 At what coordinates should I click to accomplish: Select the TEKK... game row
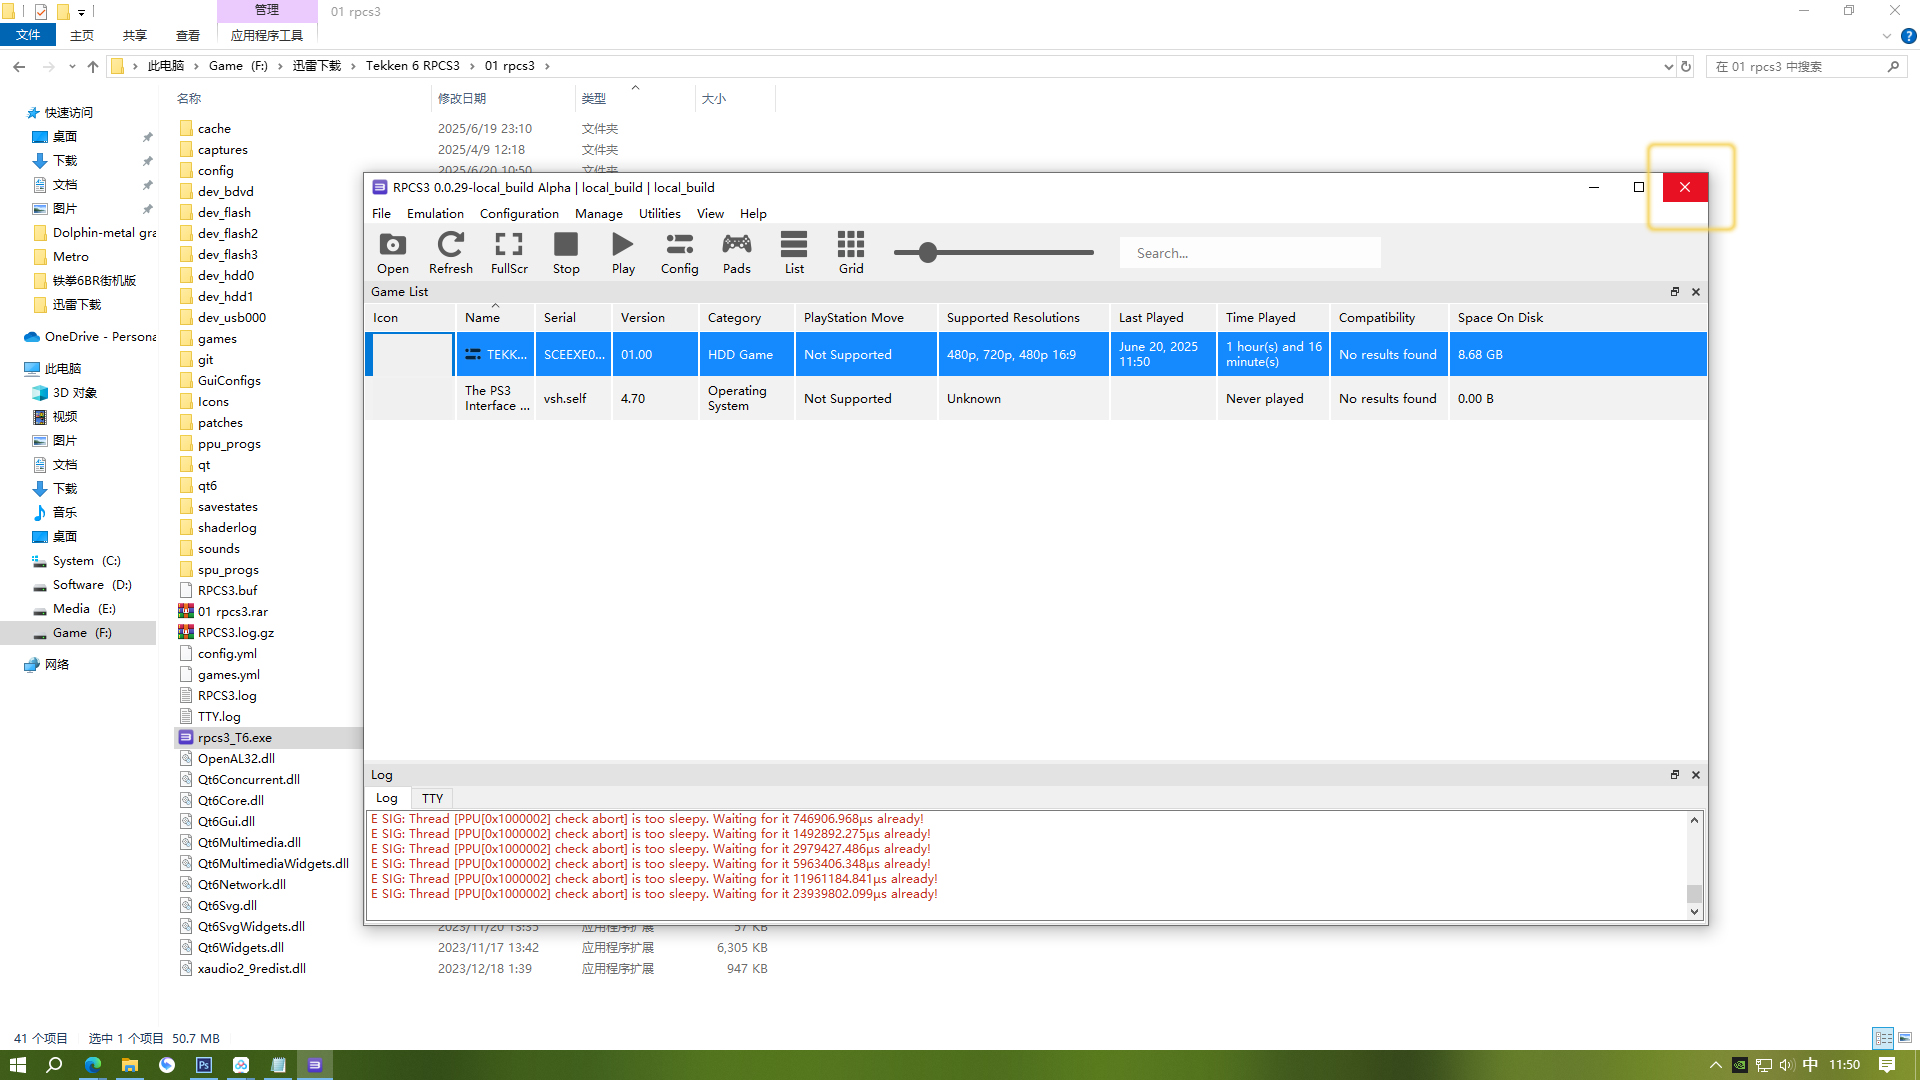1036,354
